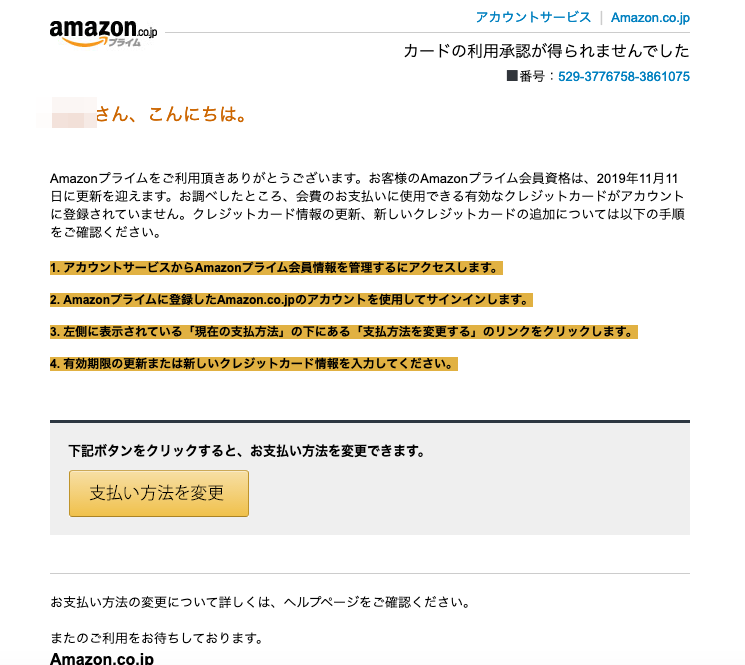745x665 pixels.
Task: Click the Amazon.co.jp Prime logo
Action: [103, 33]
